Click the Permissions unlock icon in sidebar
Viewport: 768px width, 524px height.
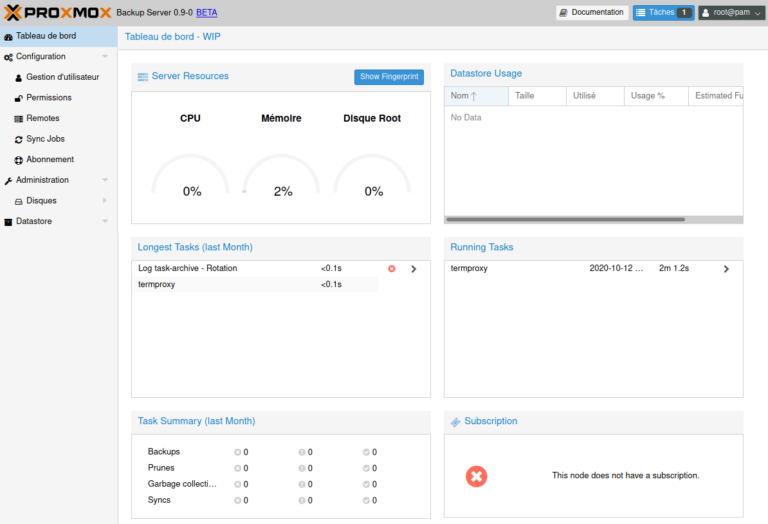pyautogui.click(x=18, y=98)
